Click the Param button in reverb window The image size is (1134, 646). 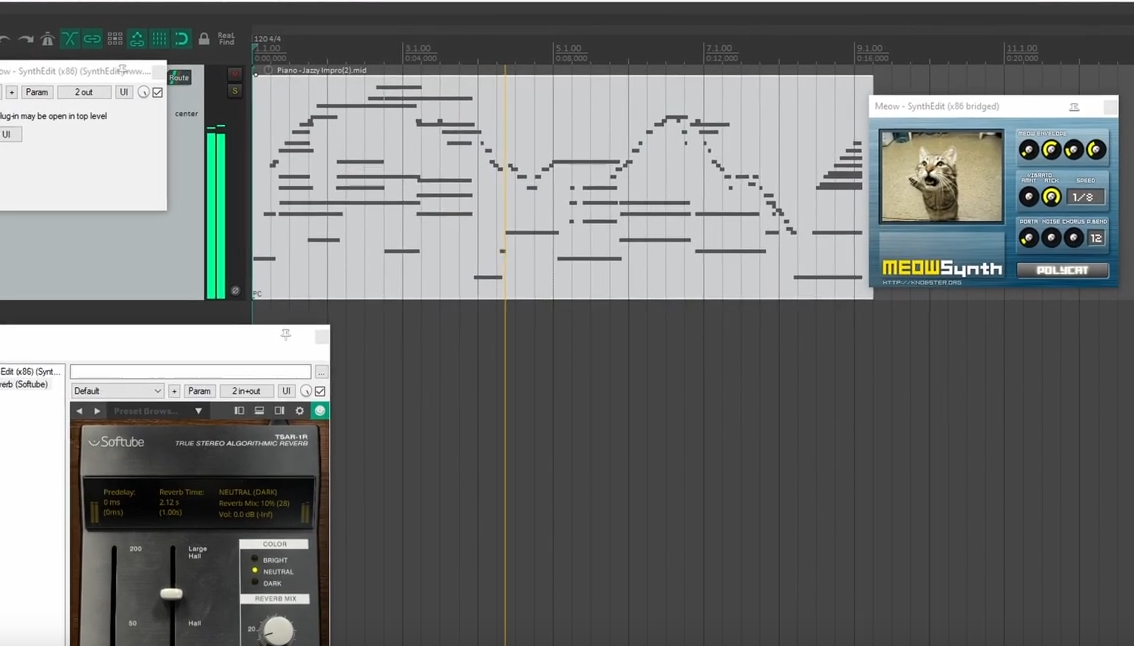click(199, 391)
